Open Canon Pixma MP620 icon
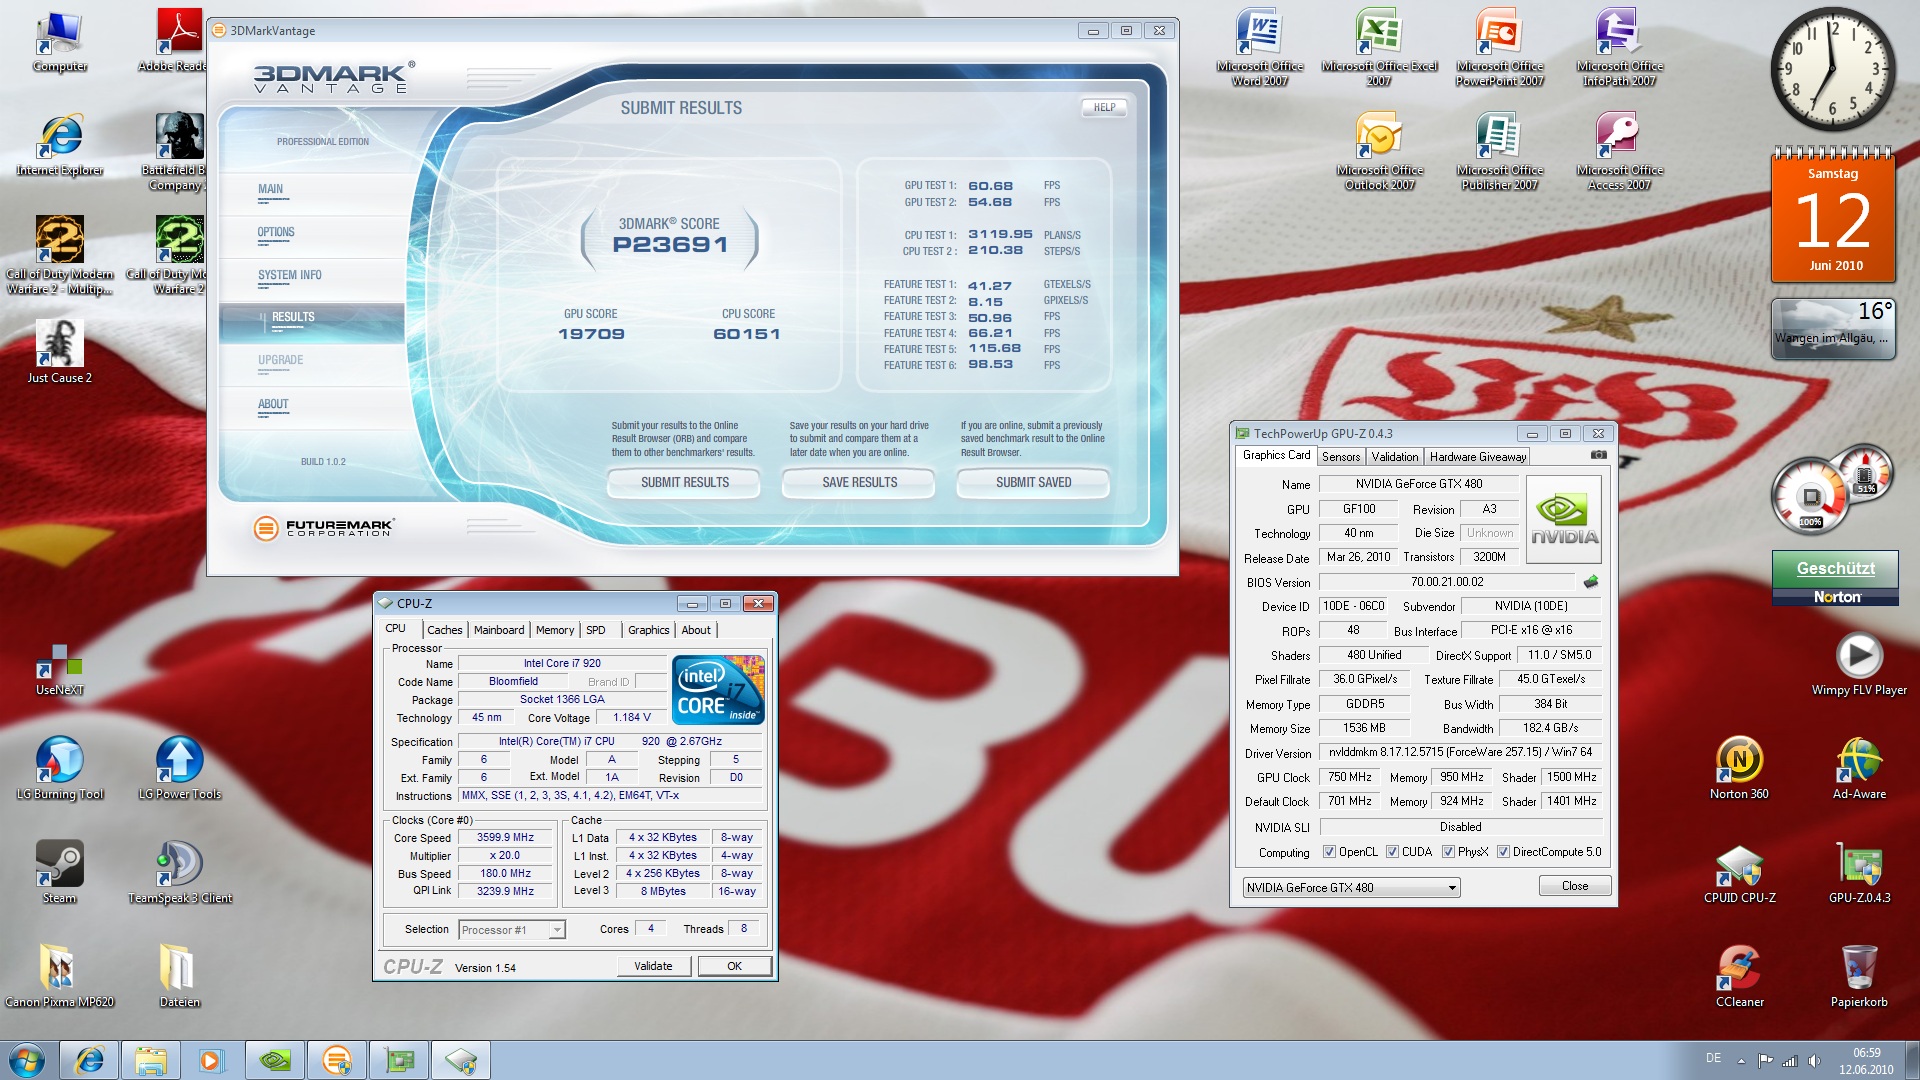The width and height of the screenshot is (1920, 1080). point(60,976)
